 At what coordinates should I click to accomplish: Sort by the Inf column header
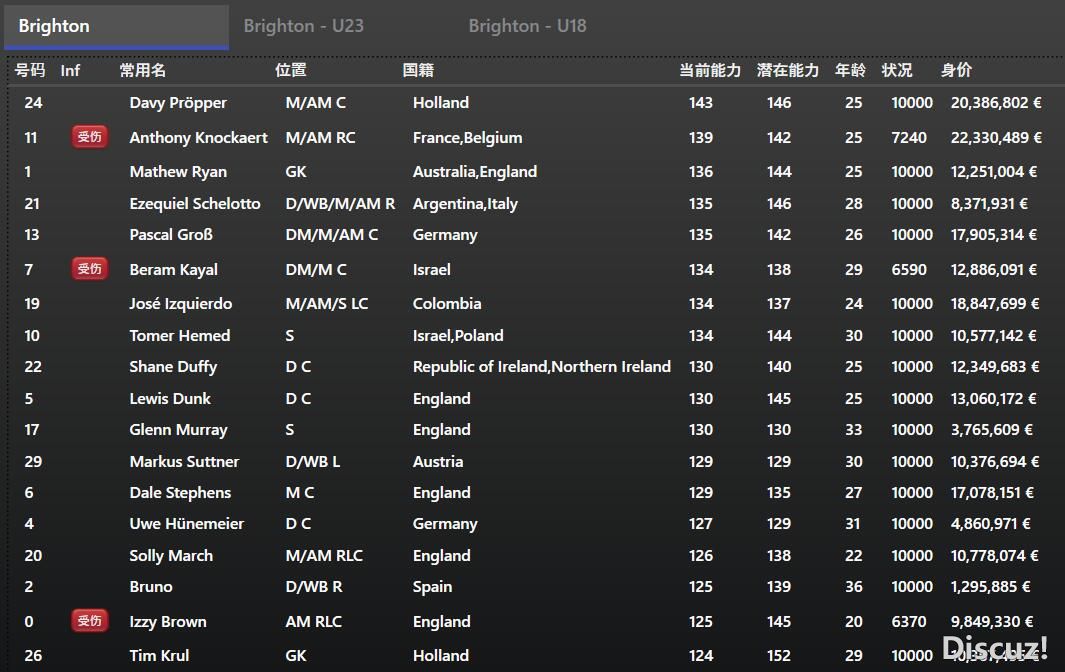click(70, 70)
